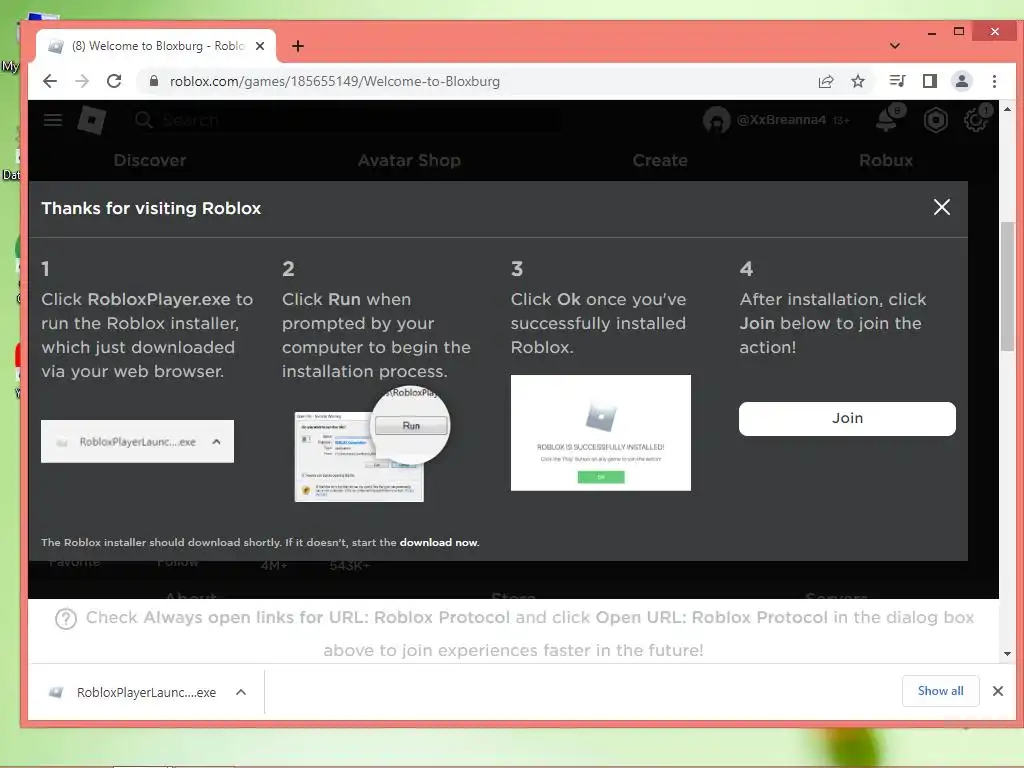
Task: Open Roblox notifications bell
Action: pos(887,120)
